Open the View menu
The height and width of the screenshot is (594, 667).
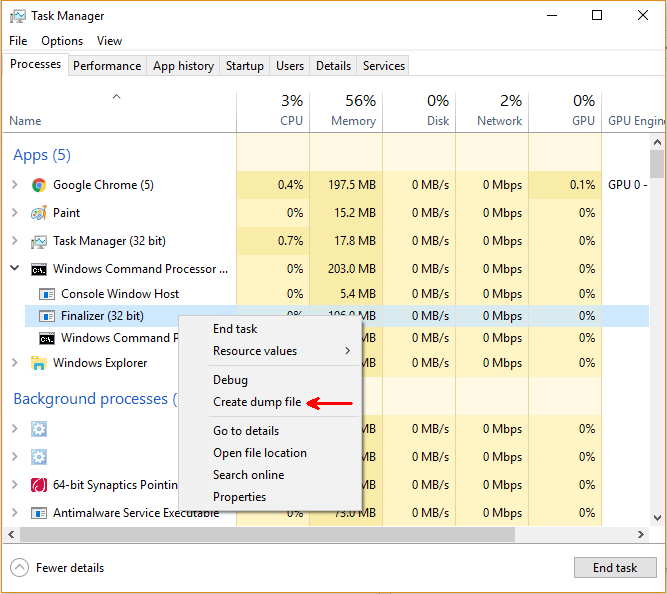point(109,41)
